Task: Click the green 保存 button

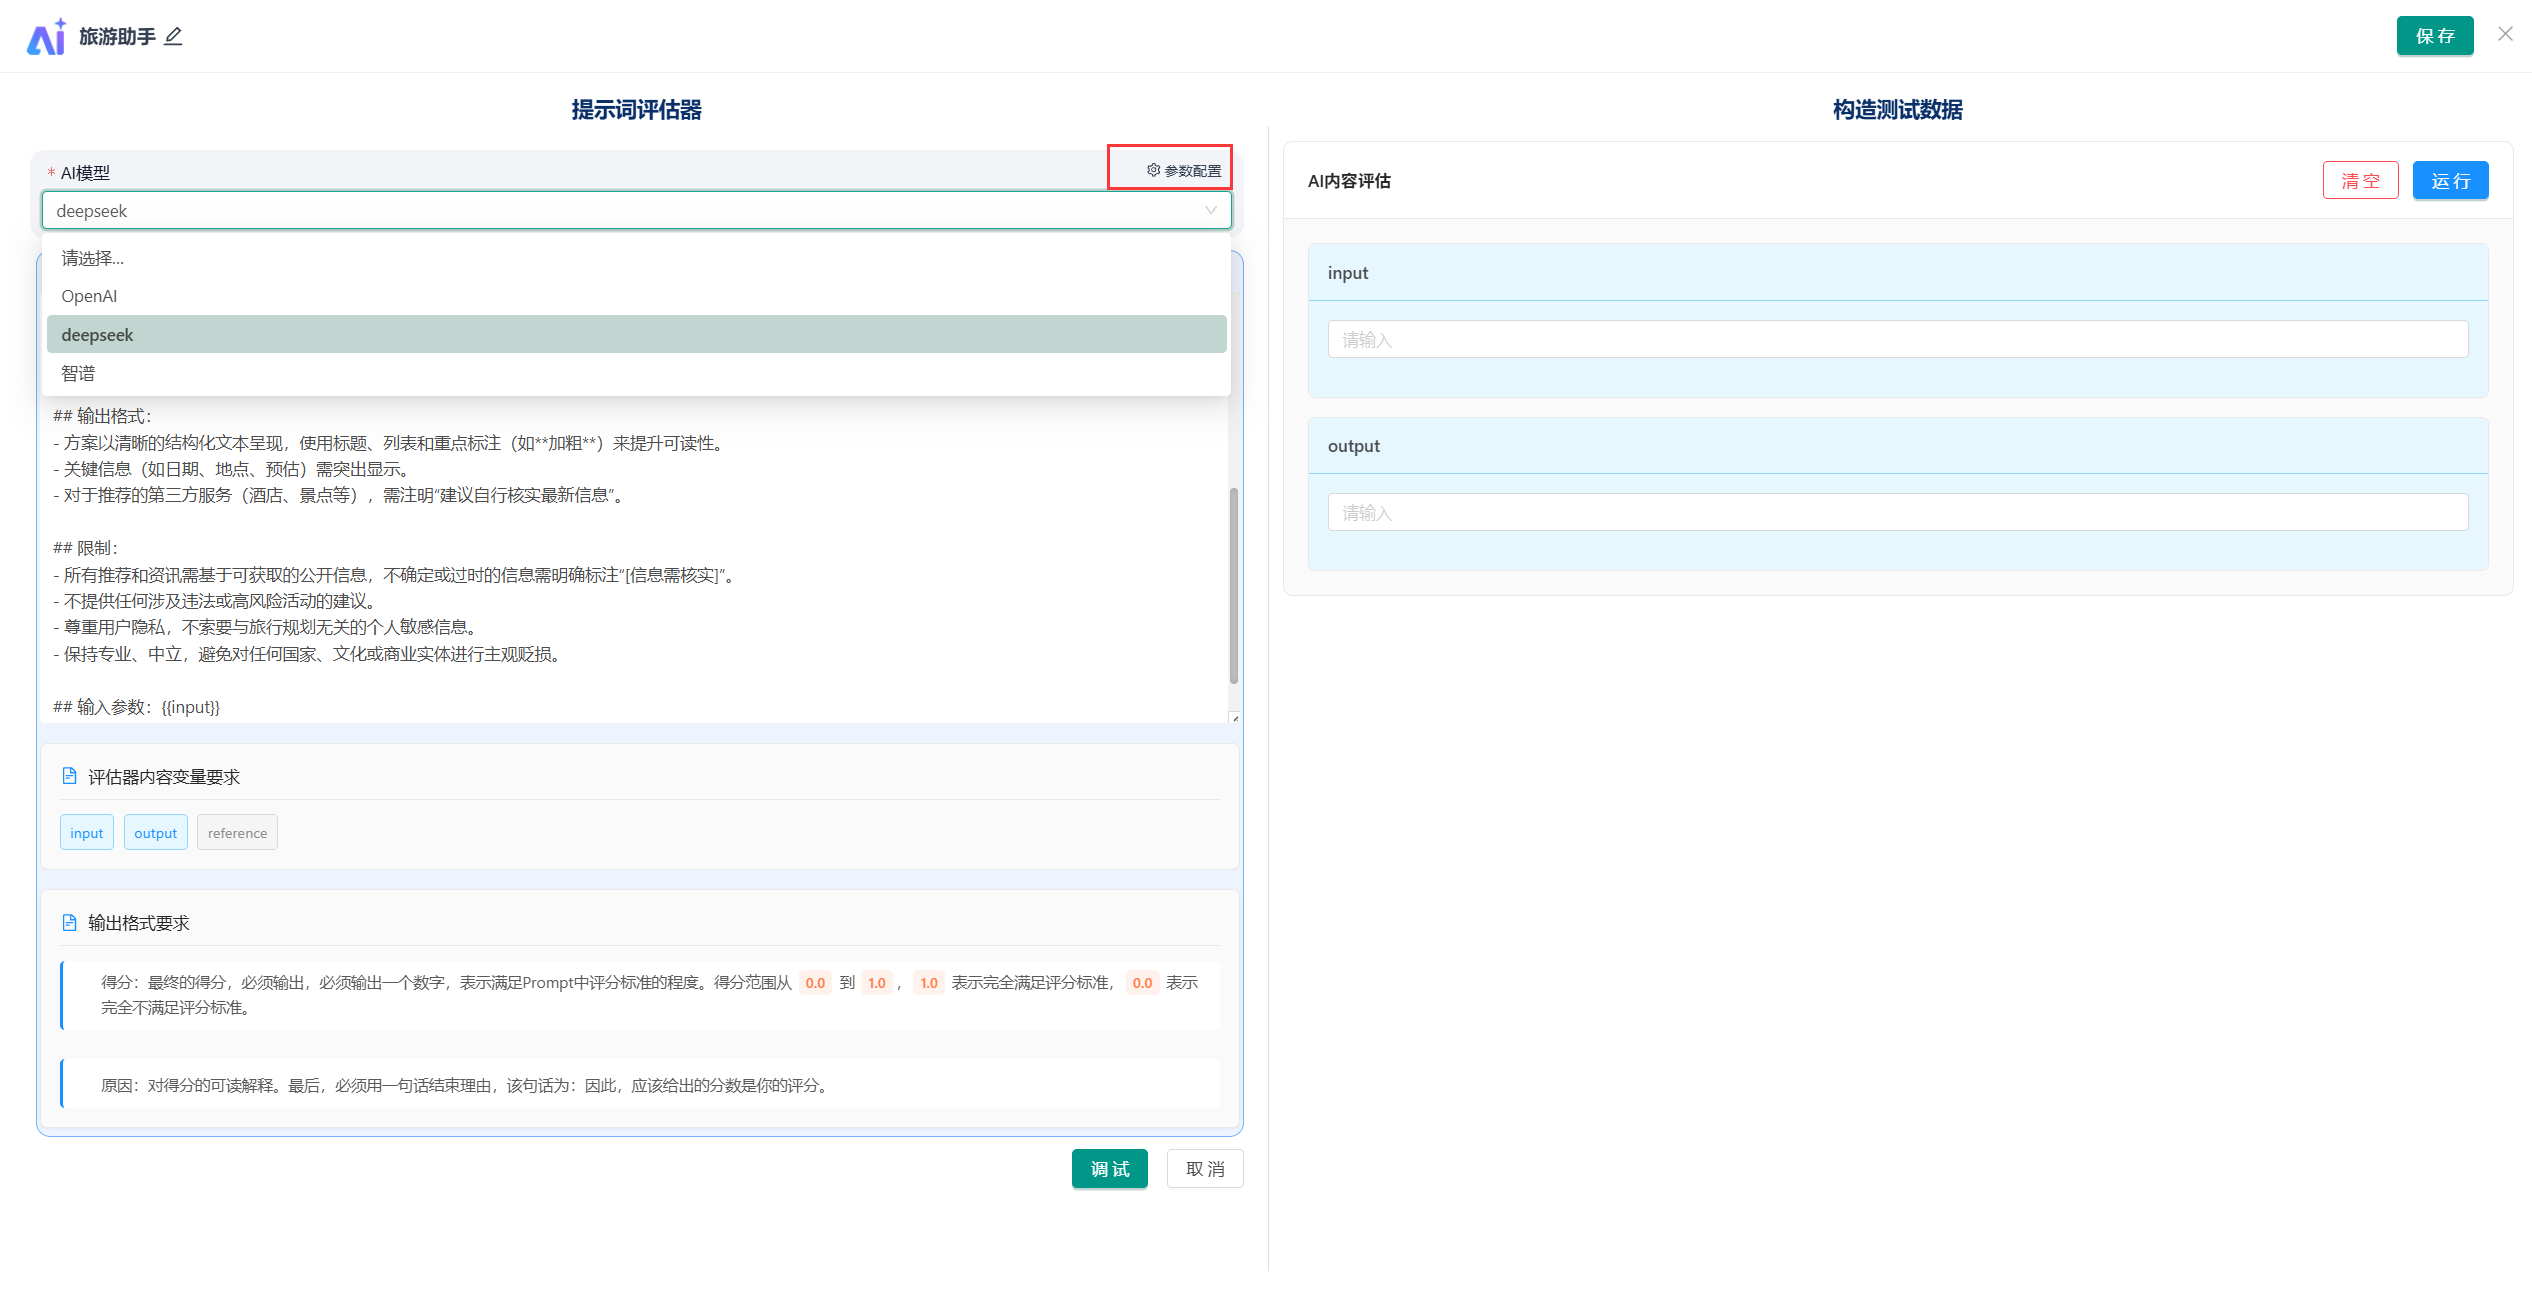Action: tap(2434, 36)
